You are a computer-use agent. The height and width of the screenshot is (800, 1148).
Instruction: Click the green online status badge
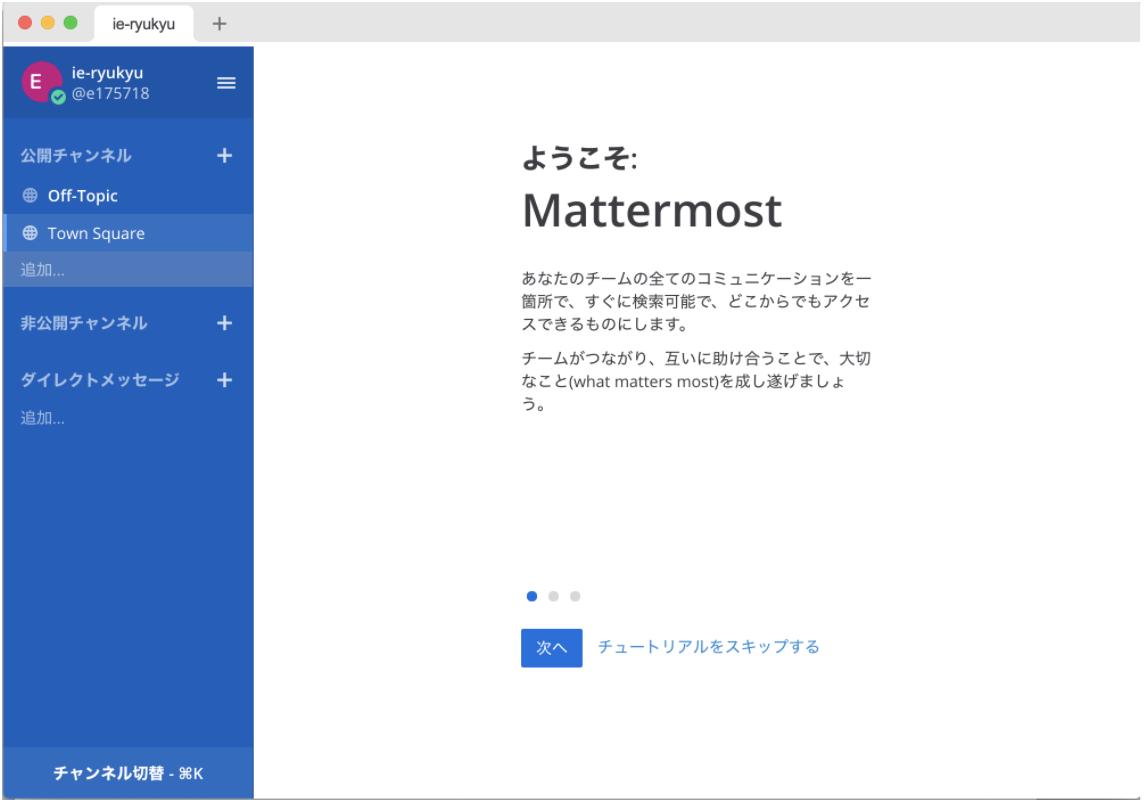click(x=59, y=97)
